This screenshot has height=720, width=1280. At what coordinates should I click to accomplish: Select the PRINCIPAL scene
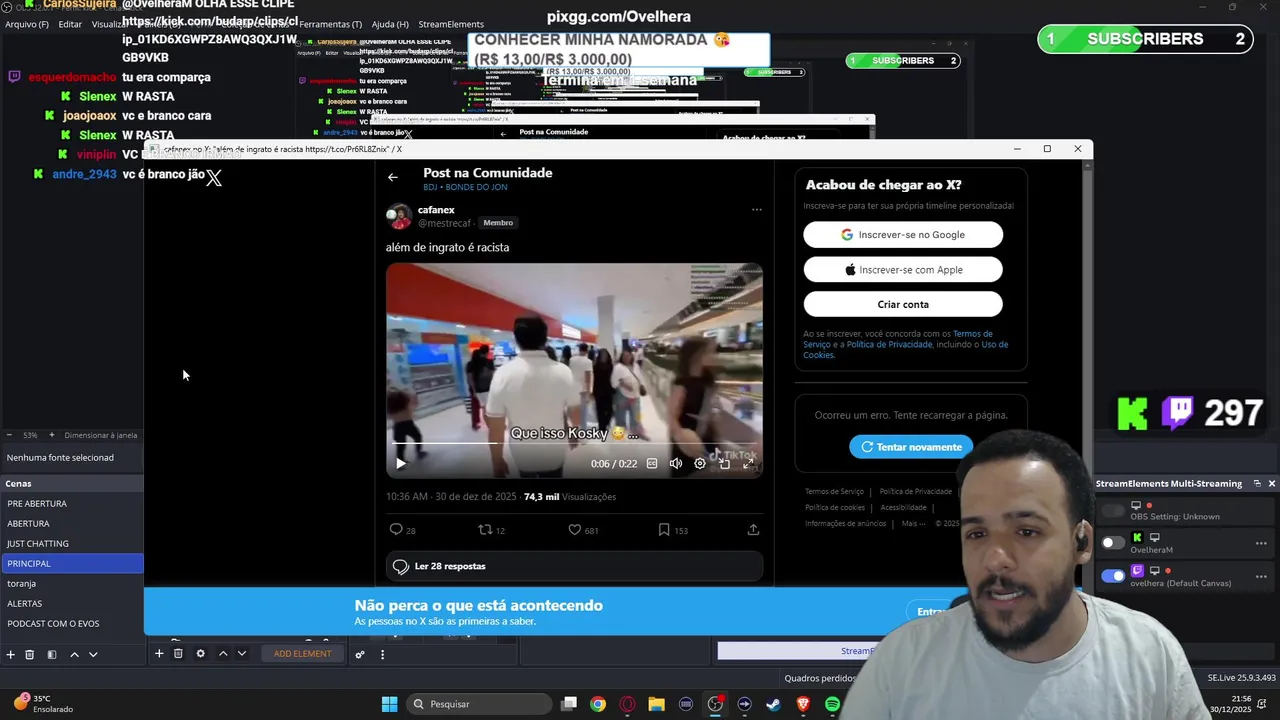(x=72, y=564)
